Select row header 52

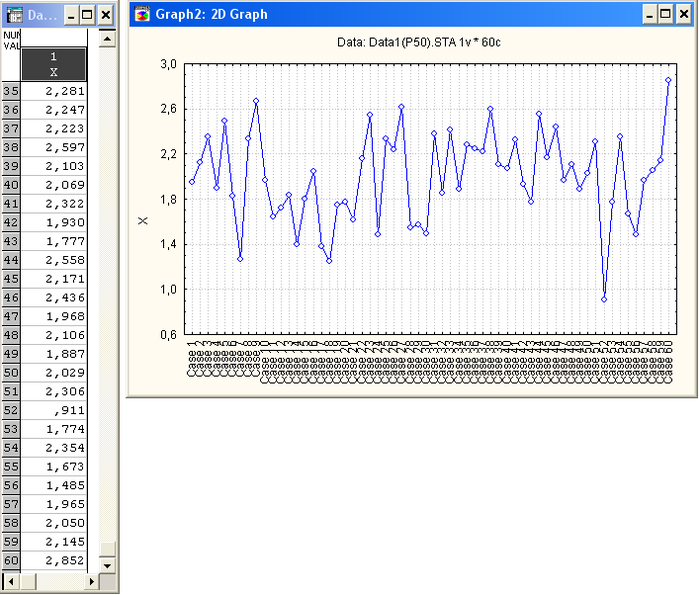(x=11, y=410)
